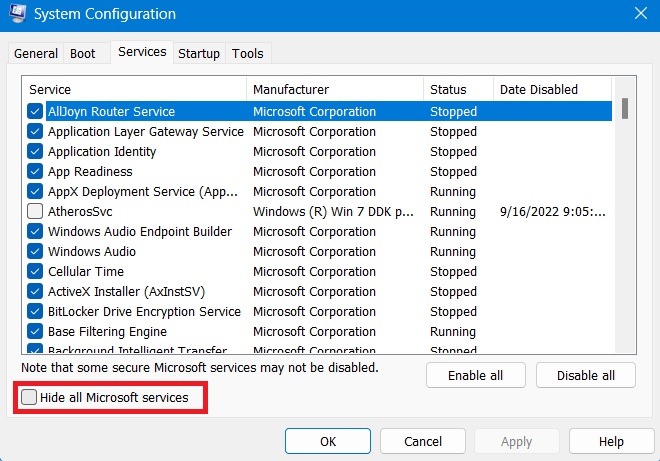Select the AtherosSvc row name
This screenshot has width=660, height=461.
pyautogui.click(x=80, y=211)
